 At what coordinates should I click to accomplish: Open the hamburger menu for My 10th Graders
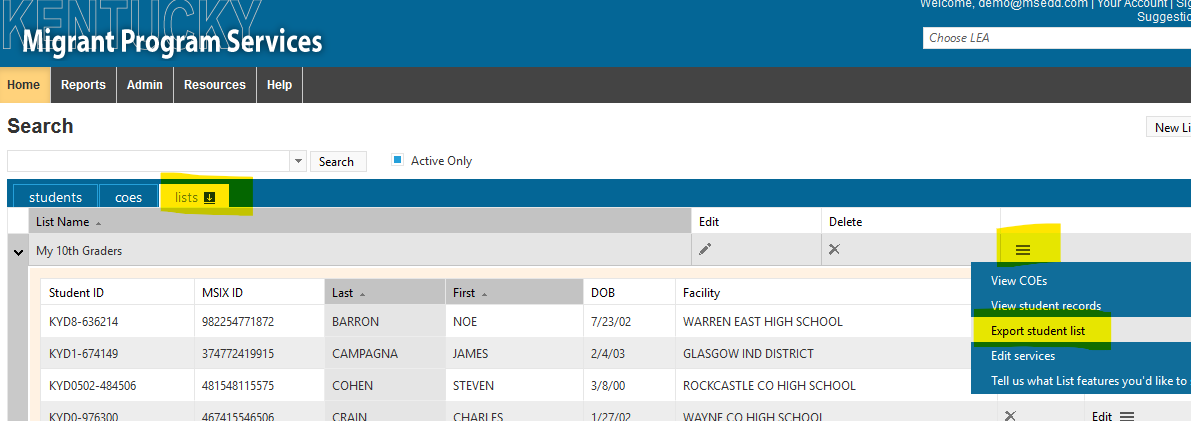point(1022,250)
